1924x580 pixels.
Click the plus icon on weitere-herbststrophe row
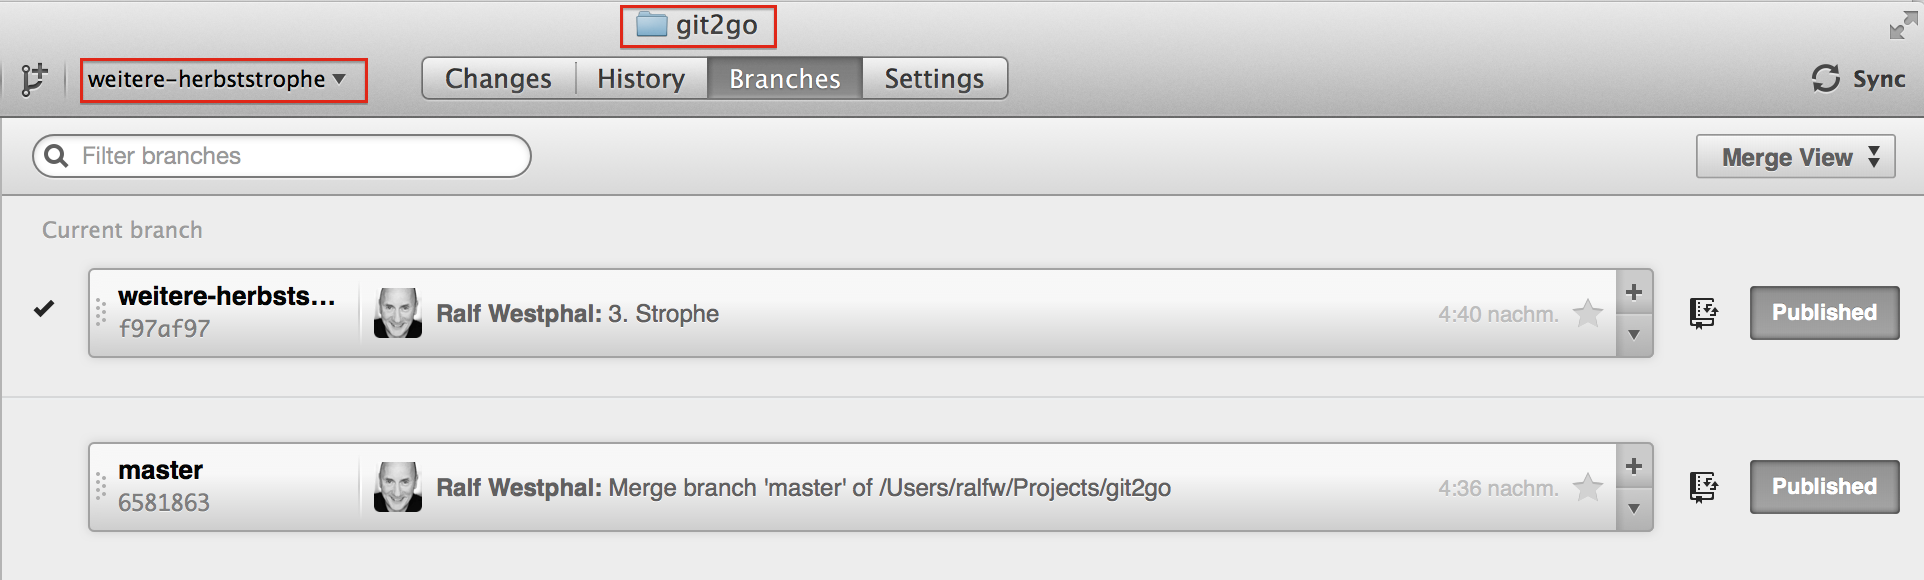1634,292
